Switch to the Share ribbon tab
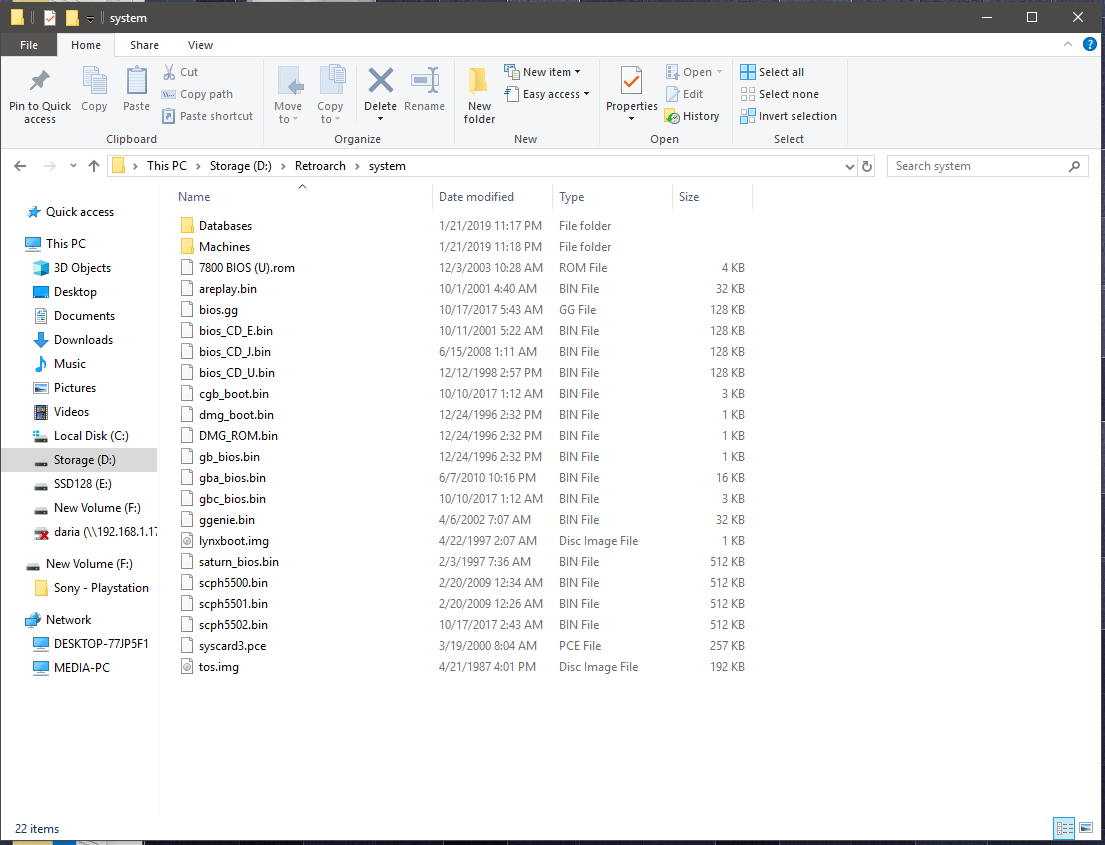This screenshot has width=1105, height=845. (x=144, y=45)
